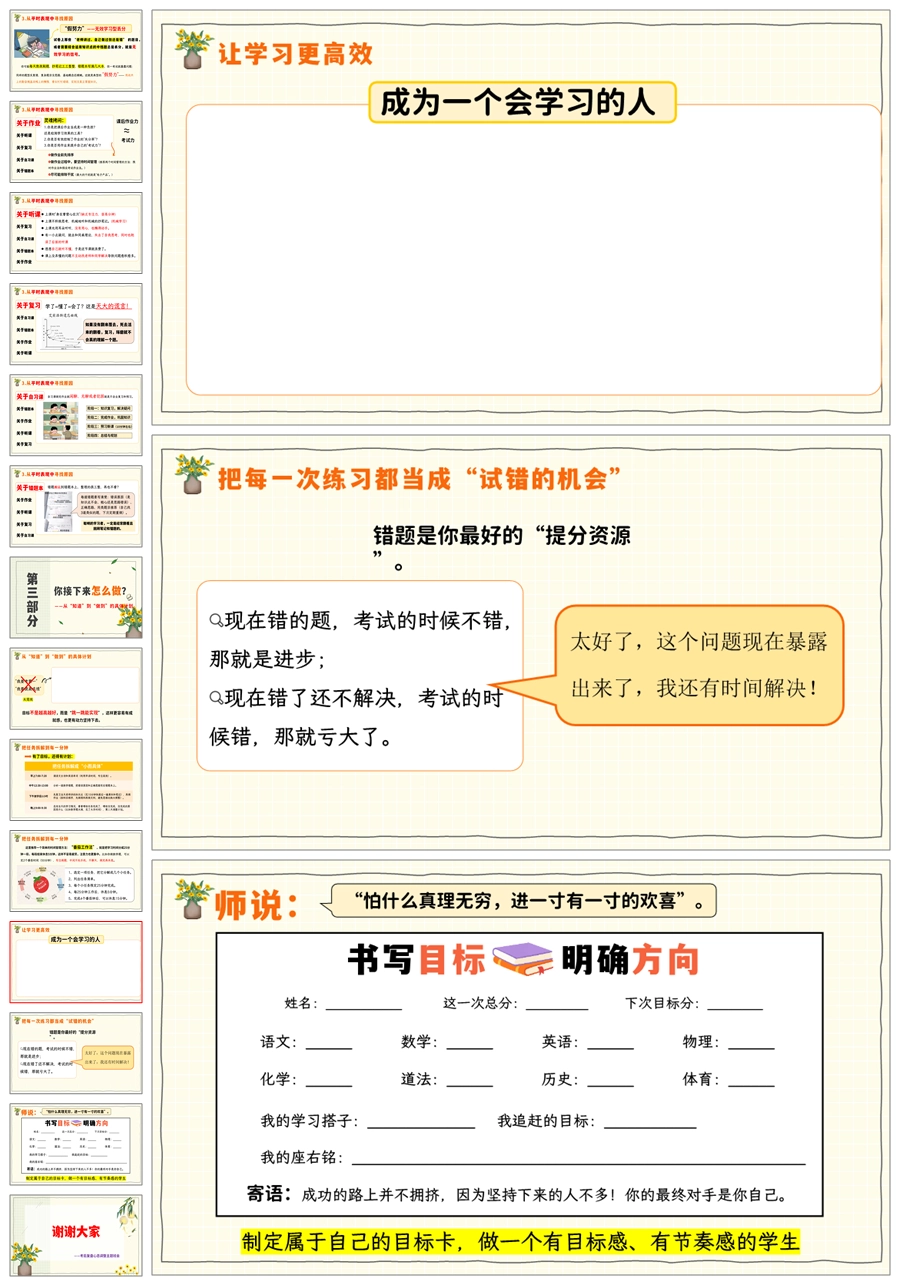
Task: Click the 成为一个会学习的人 title box
Action: pos(522,103)
